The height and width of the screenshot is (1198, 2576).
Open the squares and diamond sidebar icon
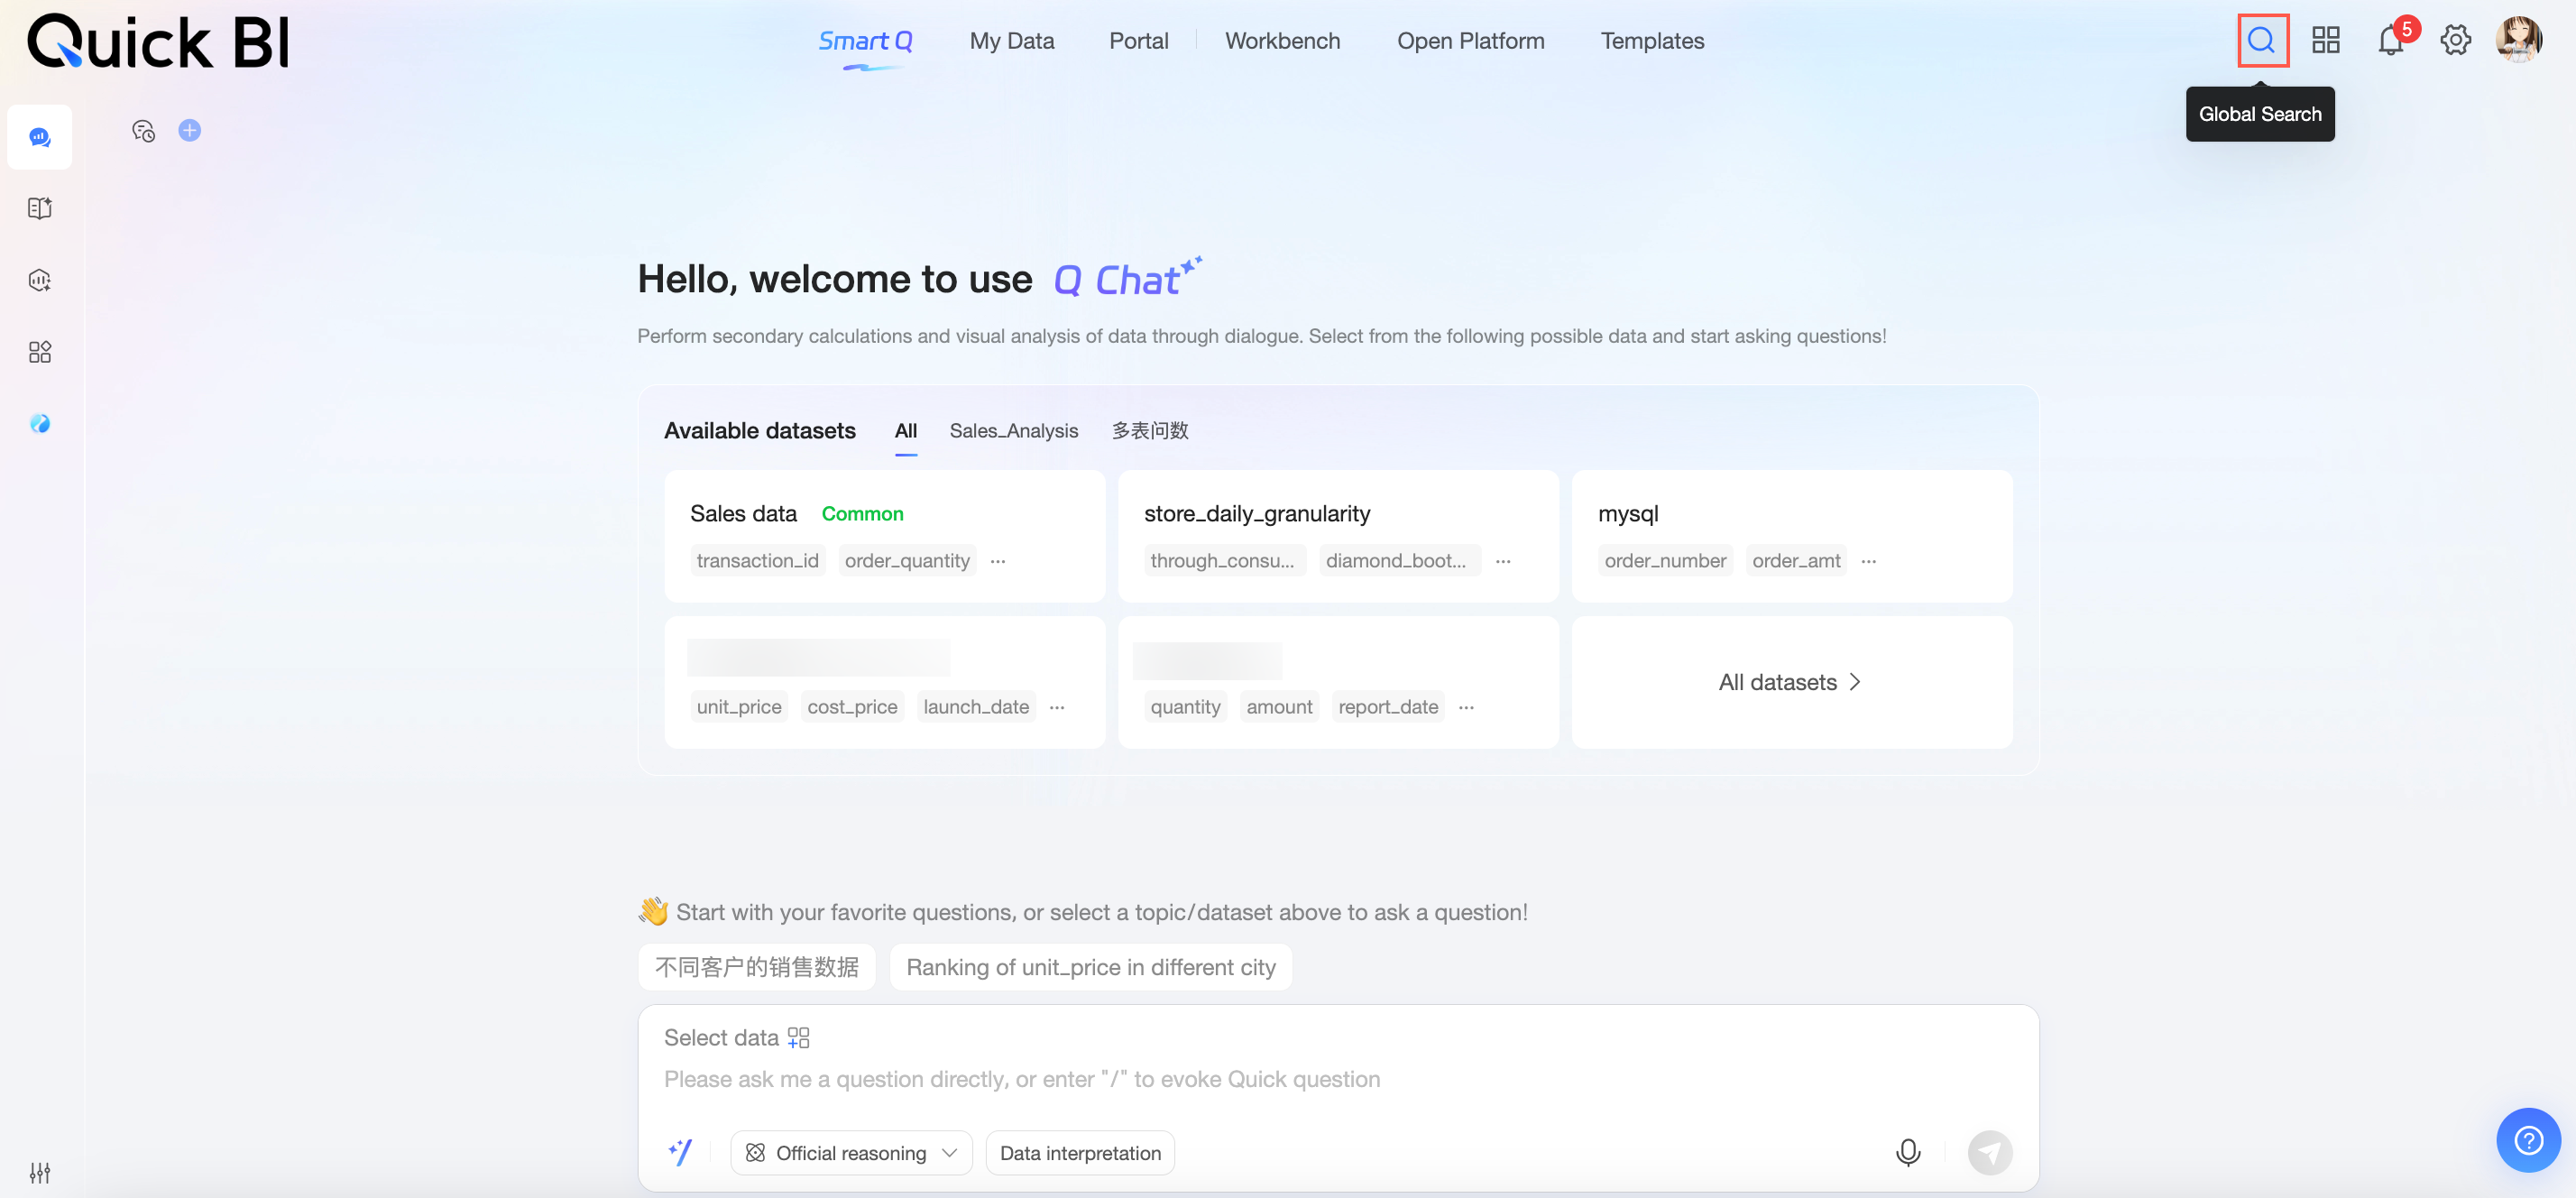(40, 352)
